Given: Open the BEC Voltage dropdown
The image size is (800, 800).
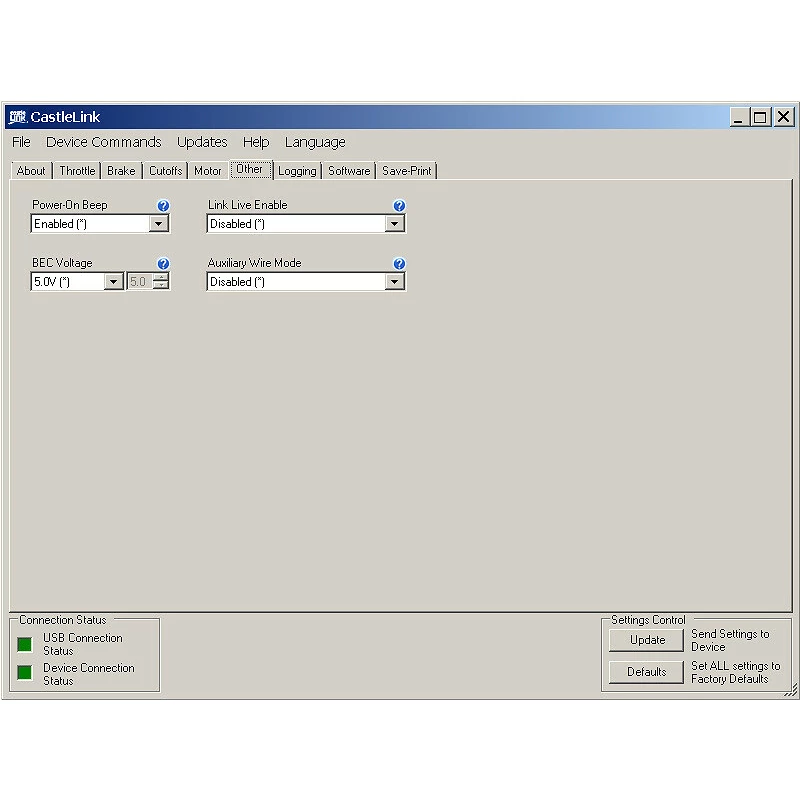Looking at the screenshot, I should pos(114,282).
